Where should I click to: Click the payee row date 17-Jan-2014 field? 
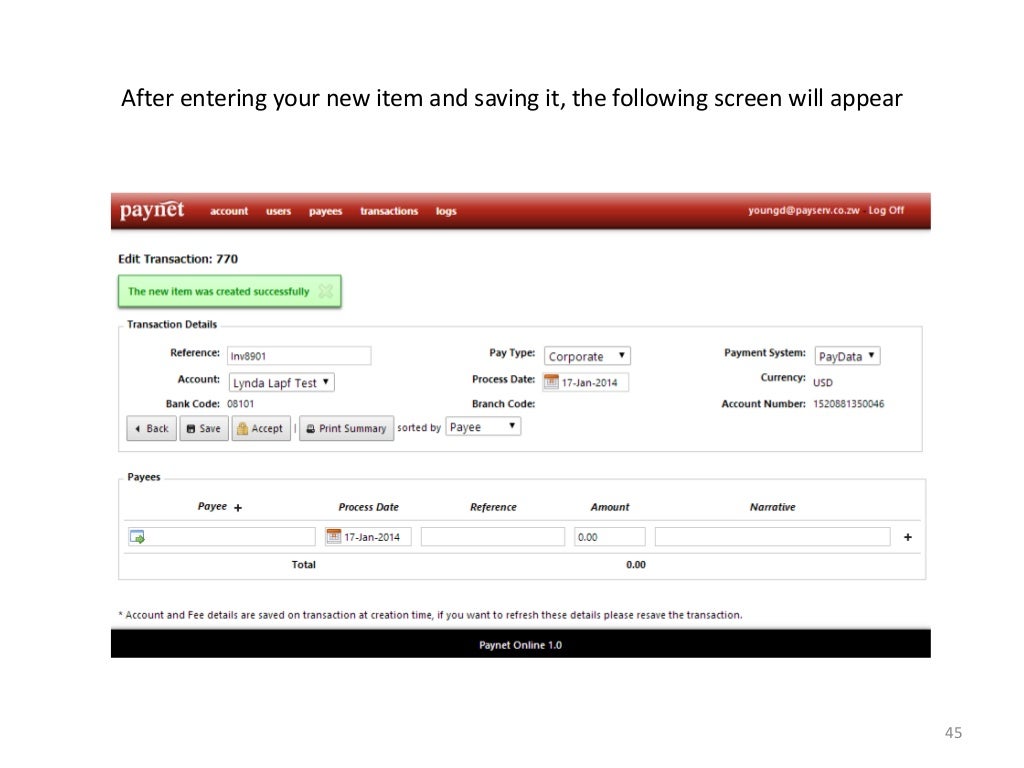pos(368,537)
